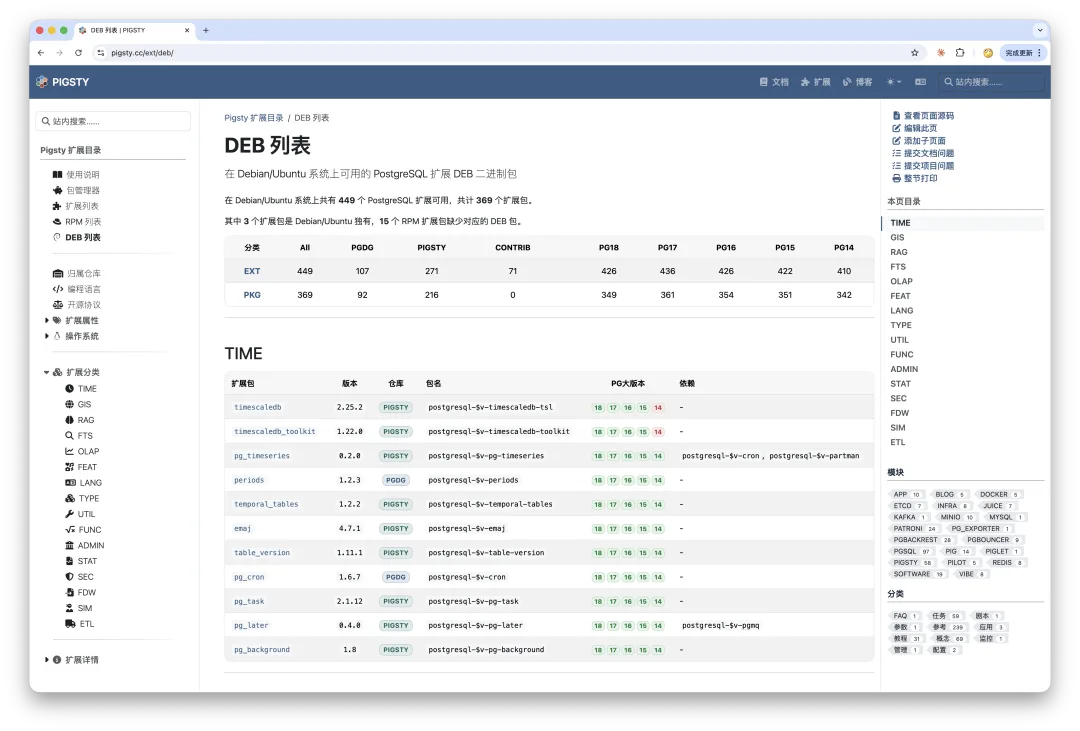1080x731 pixels.
Task: Click PGDG repo badge in periods row
Action: coord(395,480)
